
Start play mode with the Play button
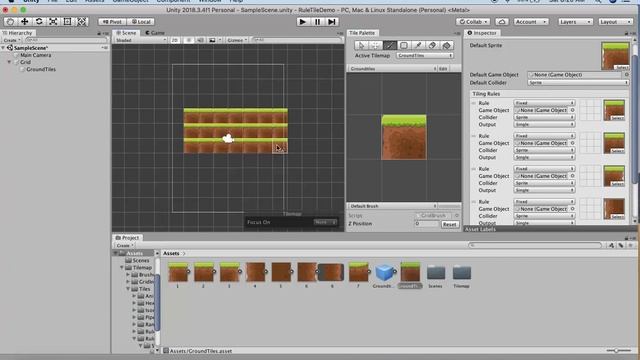[x=302, y=22]
